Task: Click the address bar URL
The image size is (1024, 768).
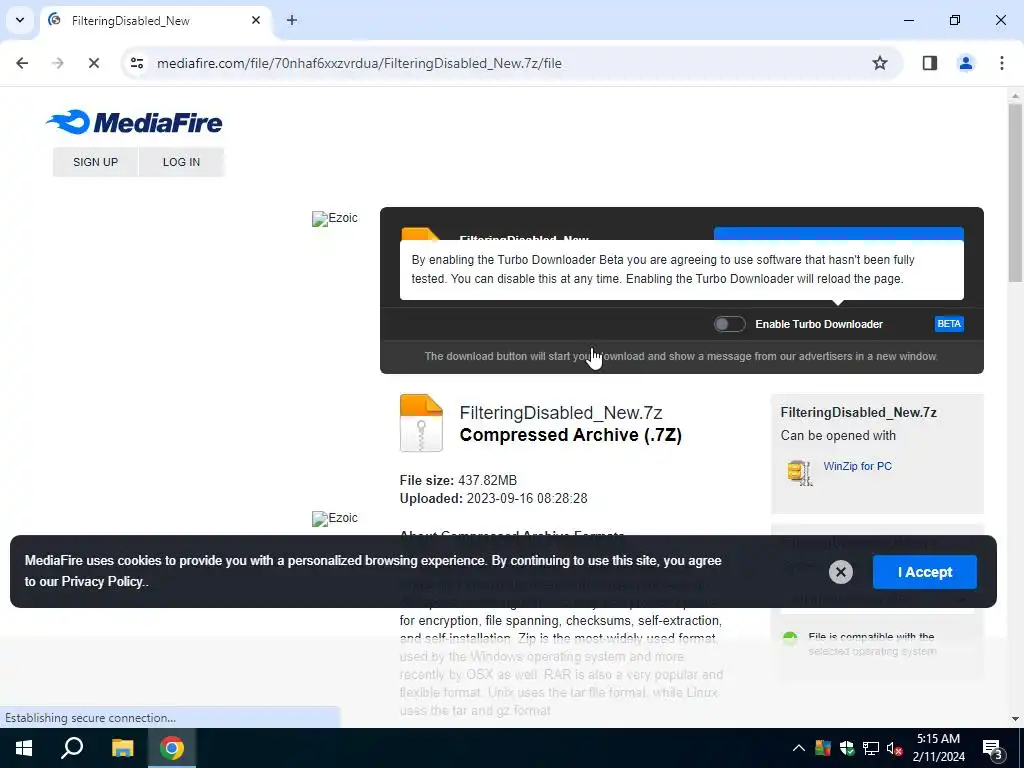Action: (359, 63)
